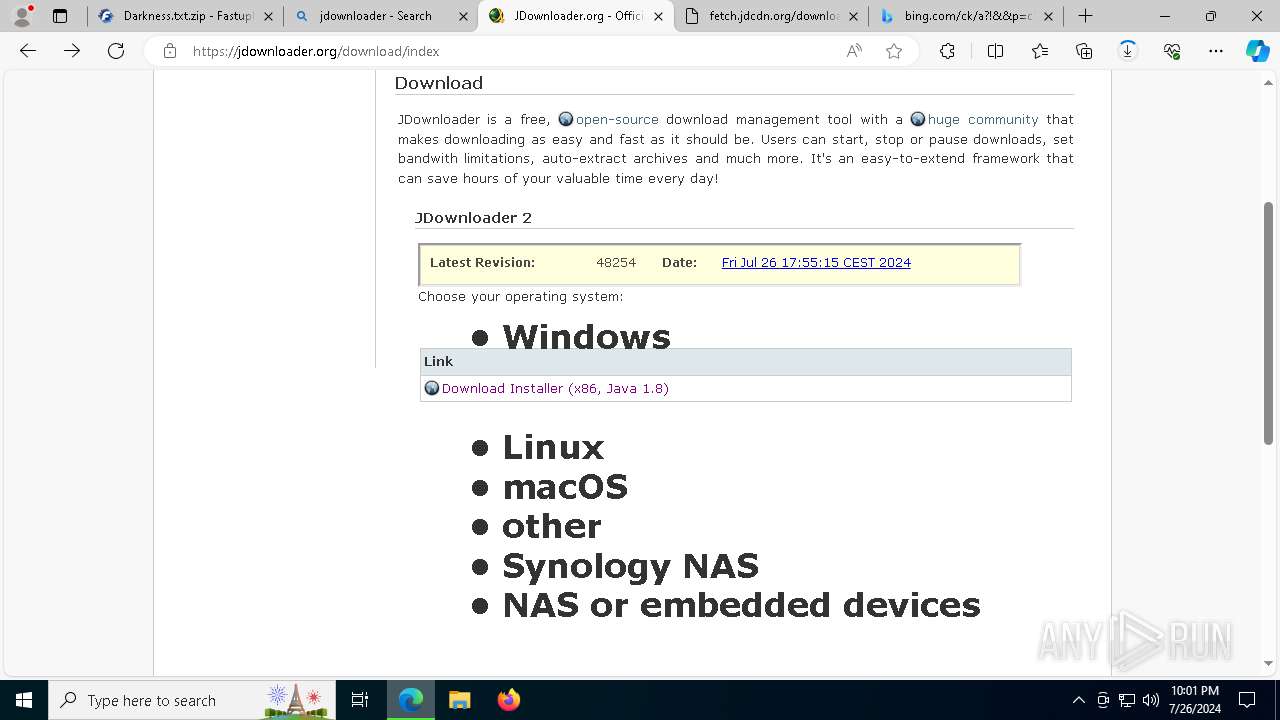
Task: Open Settings and more menu
Action: tap(1216, 51)
